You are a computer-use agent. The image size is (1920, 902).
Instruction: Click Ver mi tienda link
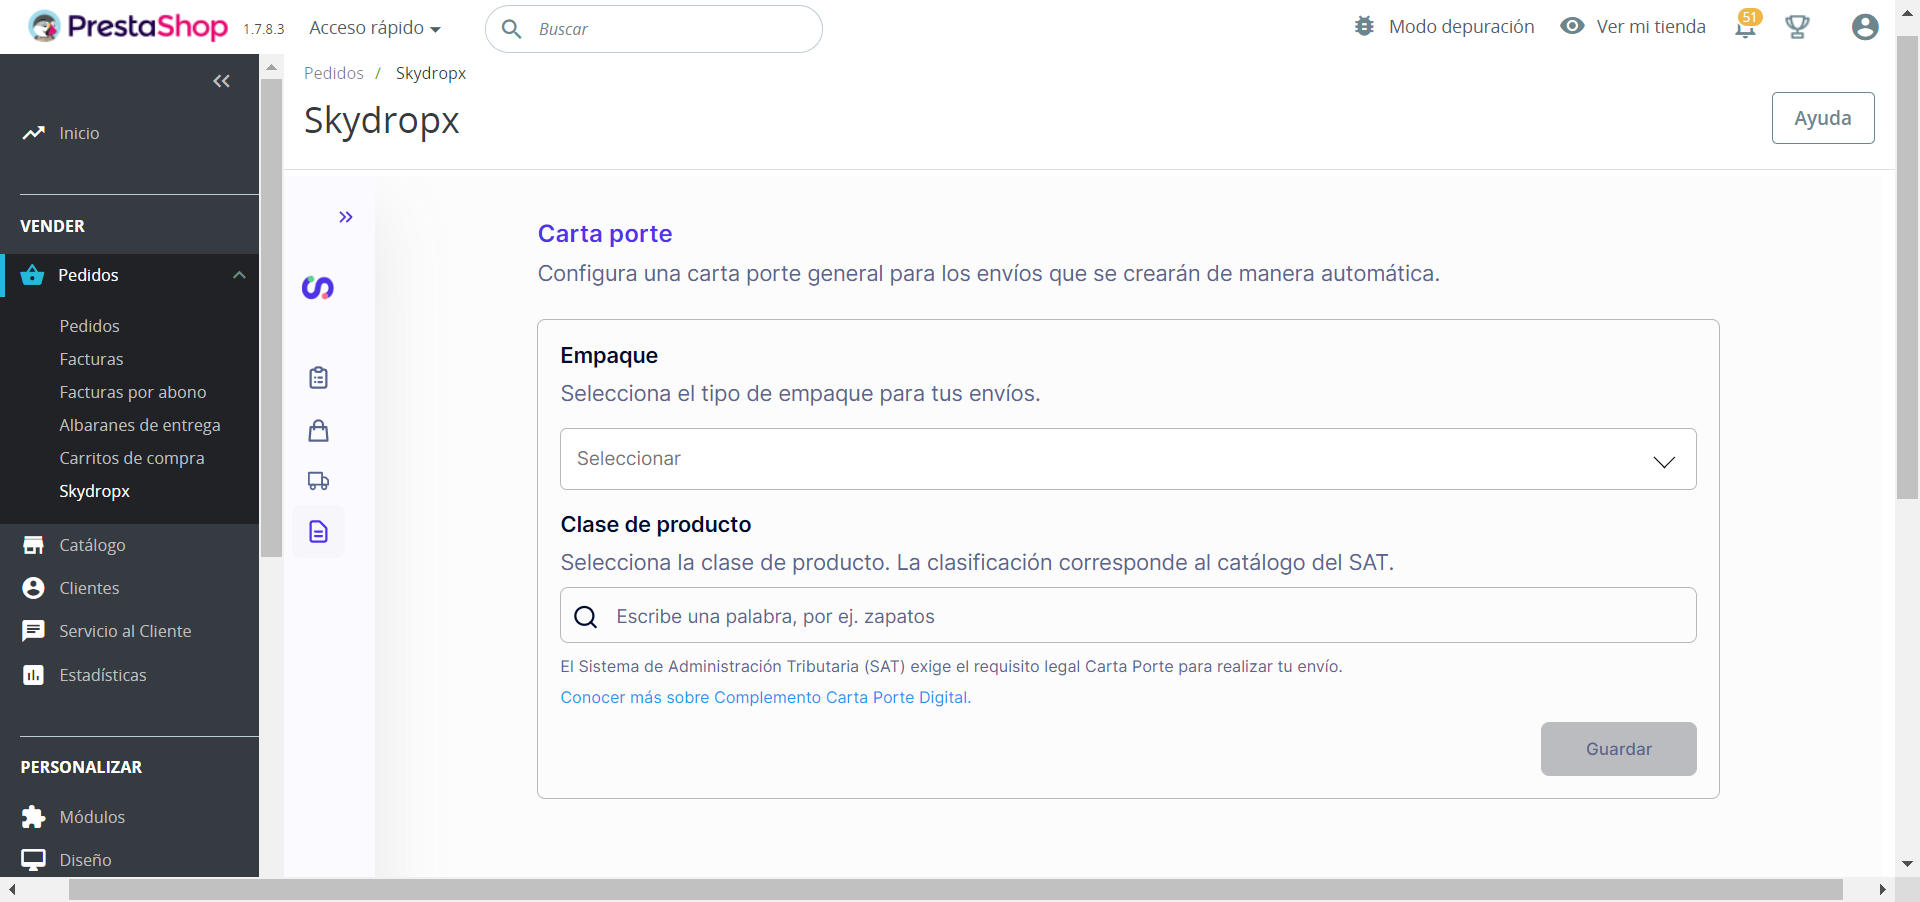[x=1651, y=27]
